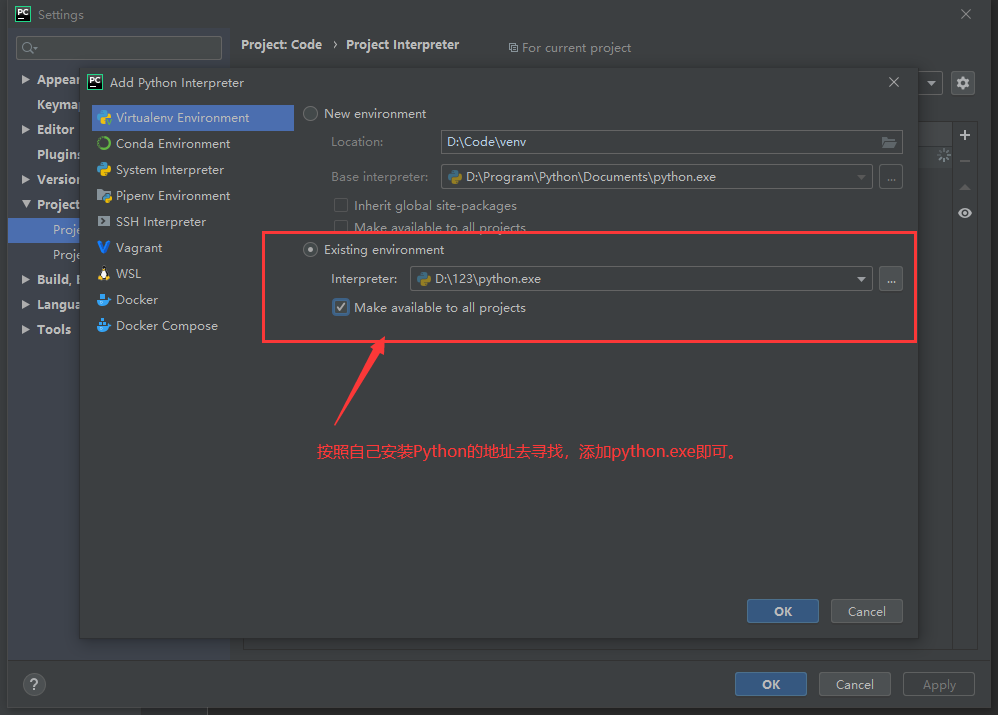
Task: Click search magnifier icon in Settings
Action: (x=29, y=48)
